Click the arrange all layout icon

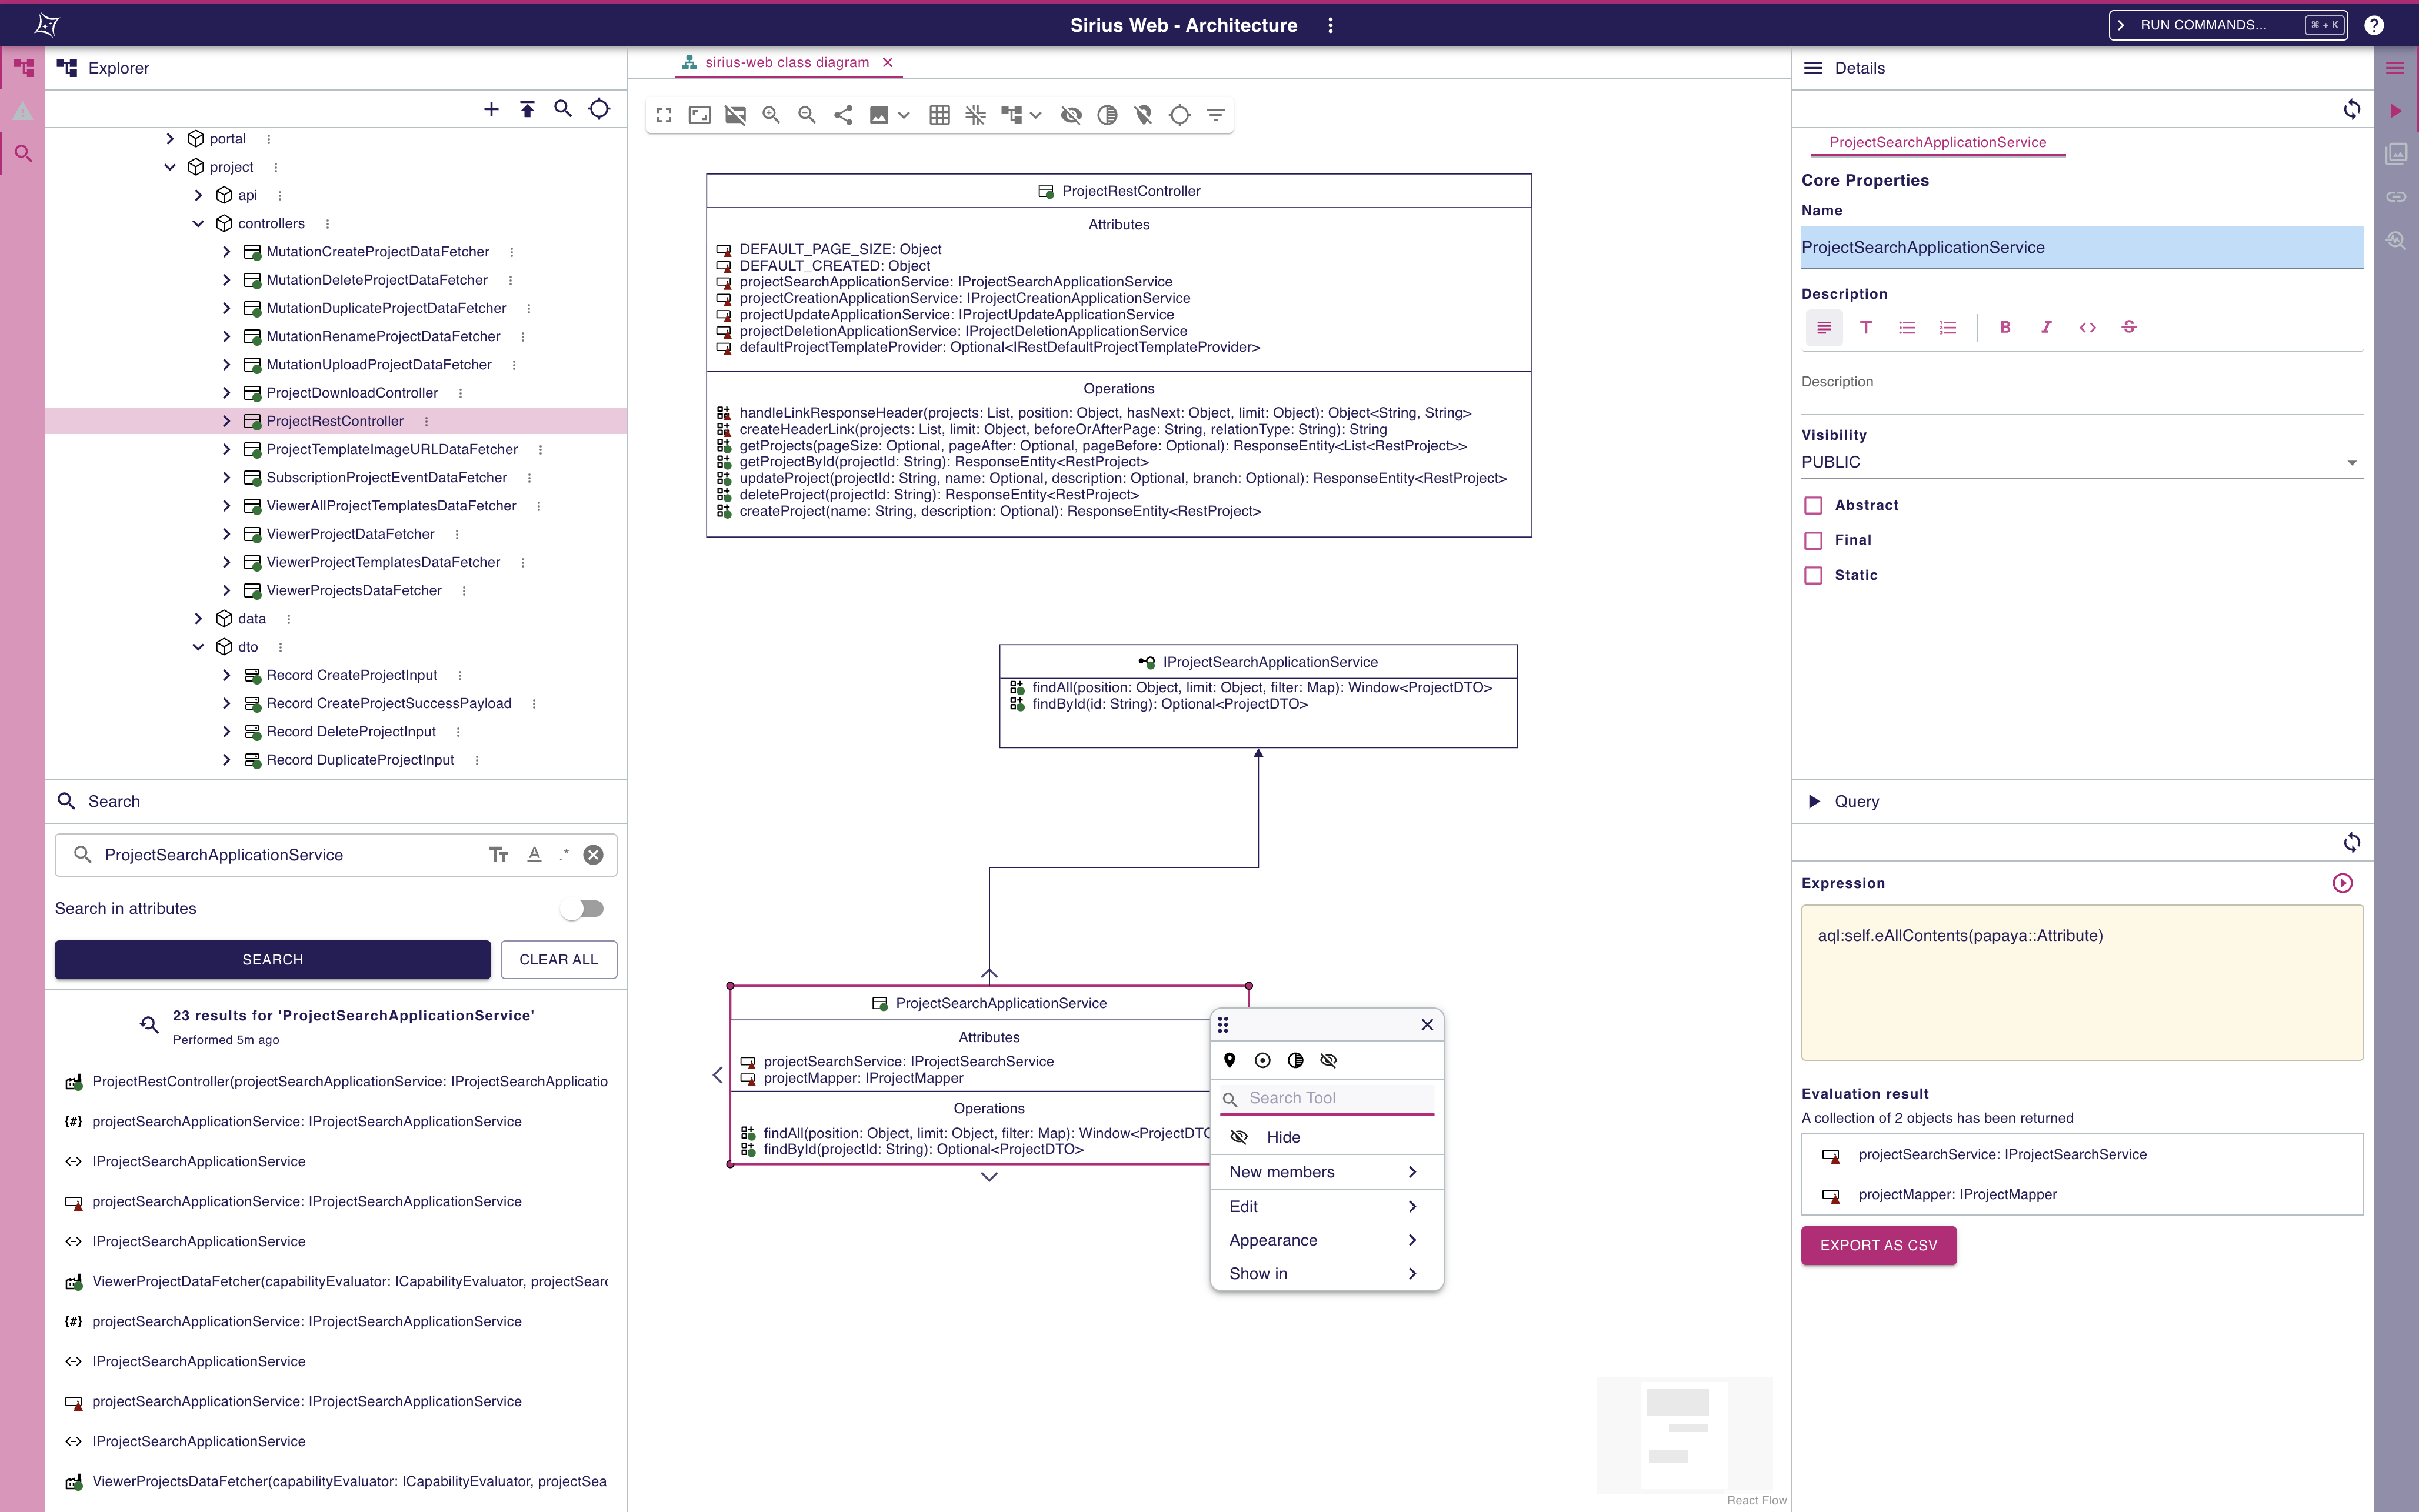1012,115
